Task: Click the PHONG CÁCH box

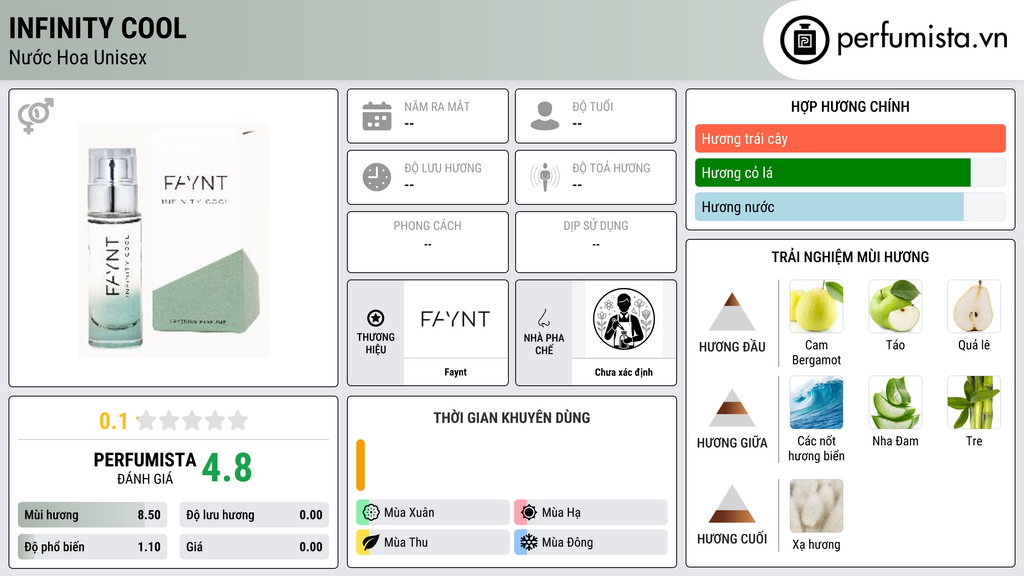Action: 428,242
